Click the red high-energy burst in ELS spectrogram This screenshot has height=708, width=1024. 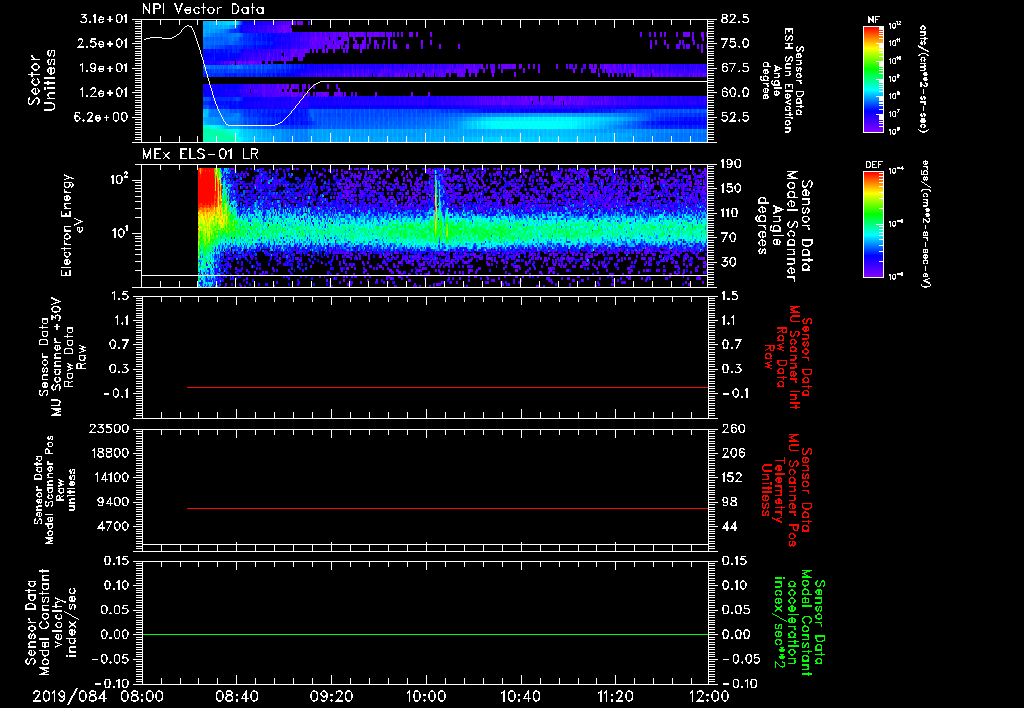point(208,190)
